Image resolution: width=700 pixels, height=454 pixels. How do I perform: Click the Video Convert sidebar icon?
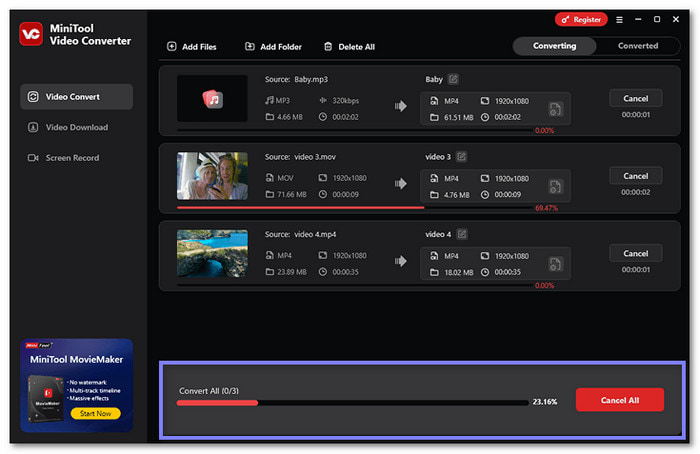point(33,97)
